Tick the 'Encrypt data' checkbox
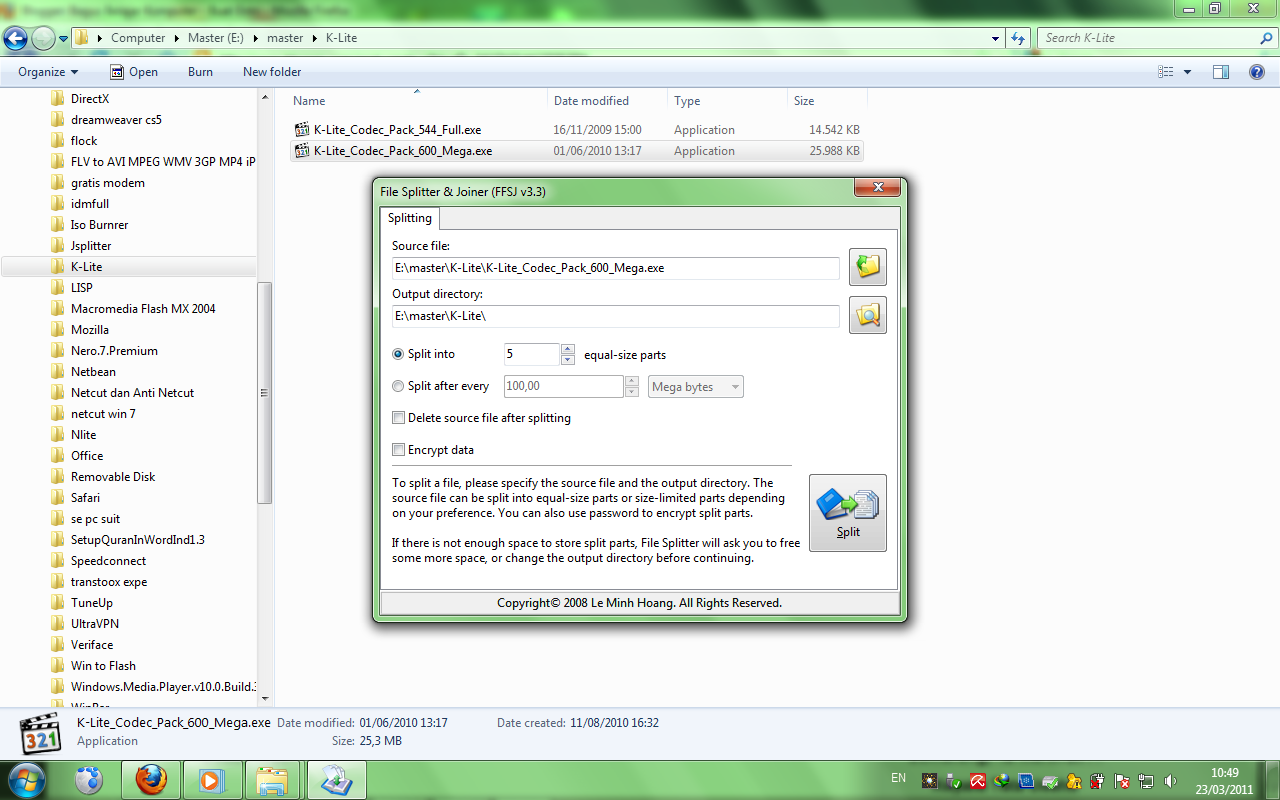This screenshot has height=800, width=1280. pyautogui.click(x=399, y=450)
